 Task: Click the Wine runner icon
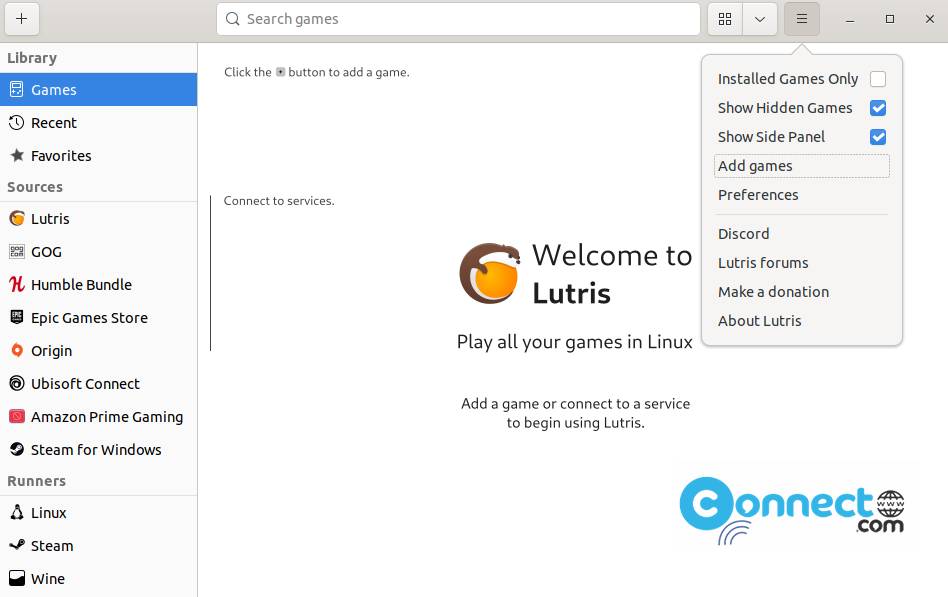point(17,578)
